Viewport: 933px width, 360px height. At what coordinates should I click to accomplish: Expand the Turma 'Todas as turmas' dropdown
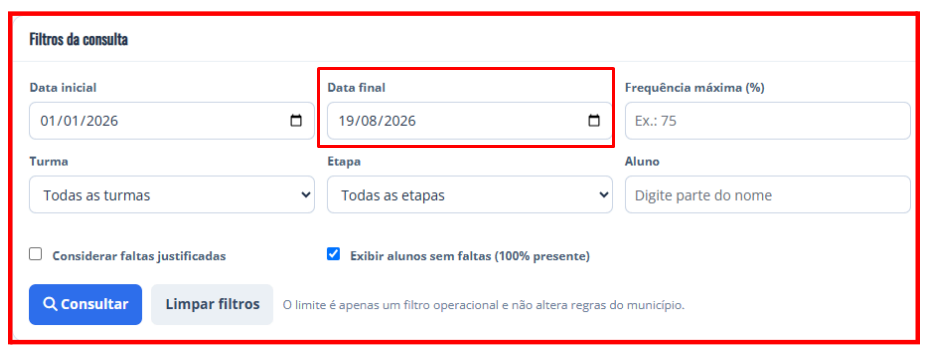point(172,195)
